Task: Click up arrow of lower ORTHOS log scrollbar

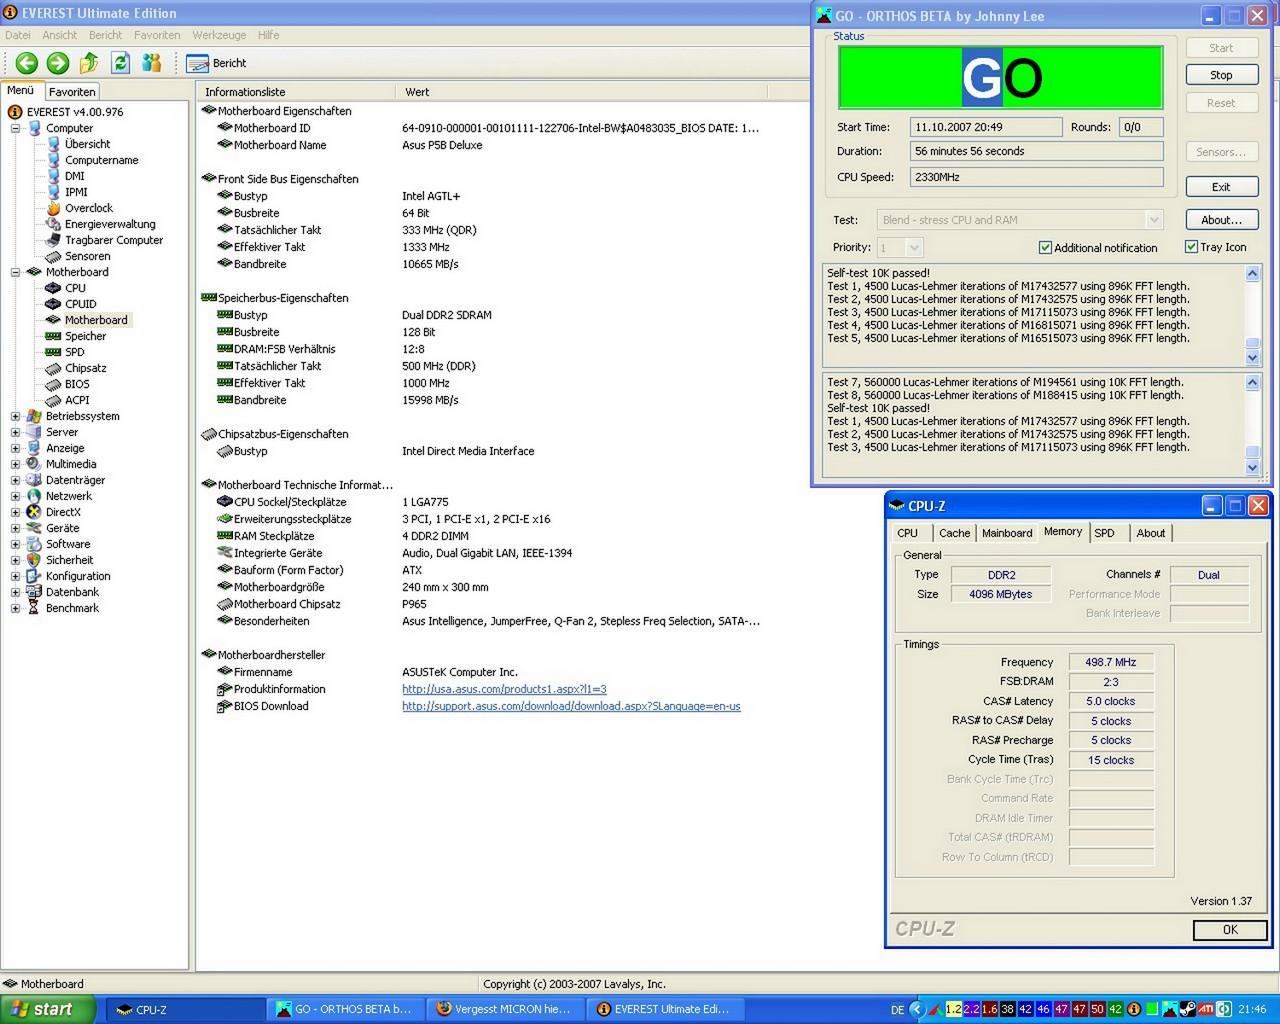Action: 1252,382
